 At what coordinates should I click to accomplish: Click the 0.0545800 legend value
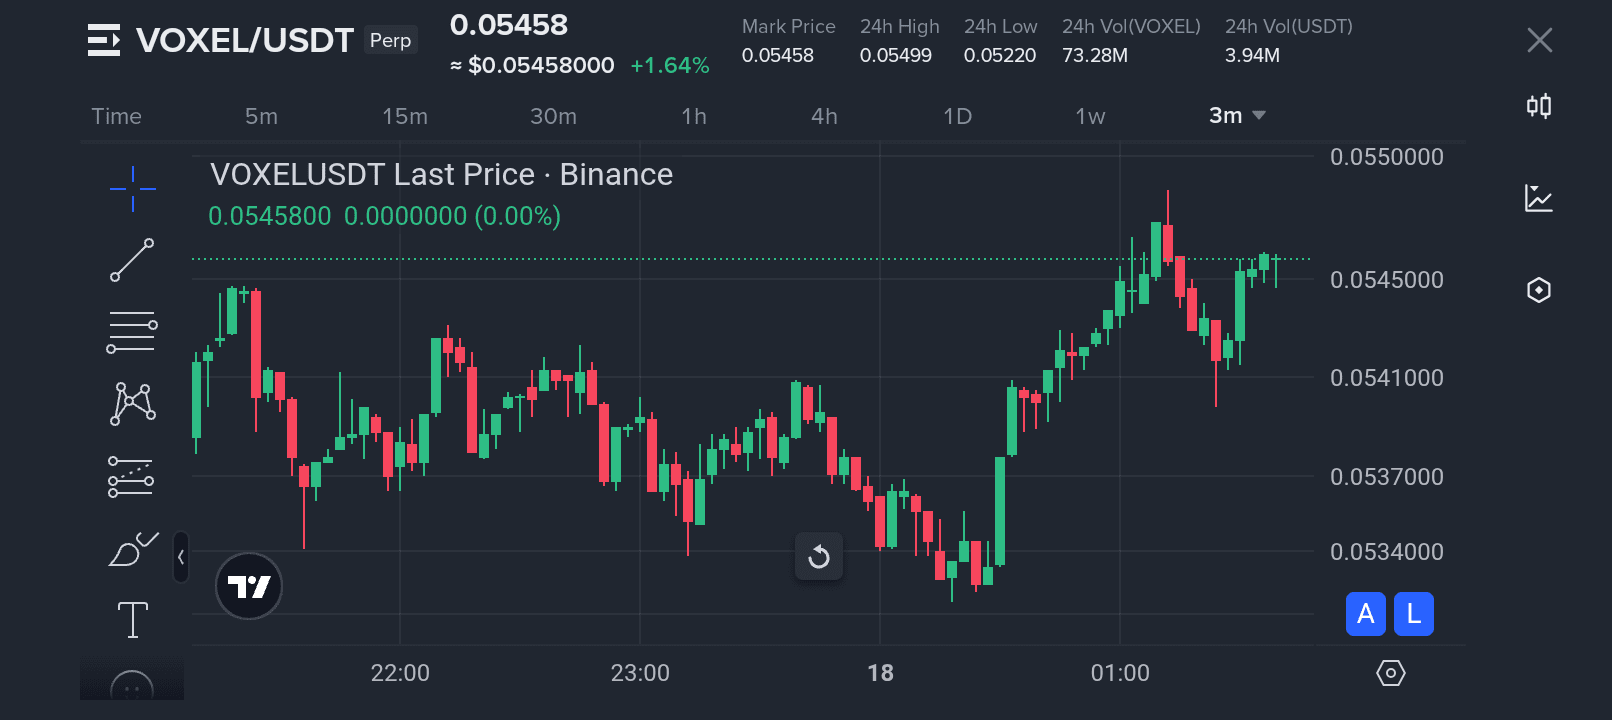tap(269, 216)
